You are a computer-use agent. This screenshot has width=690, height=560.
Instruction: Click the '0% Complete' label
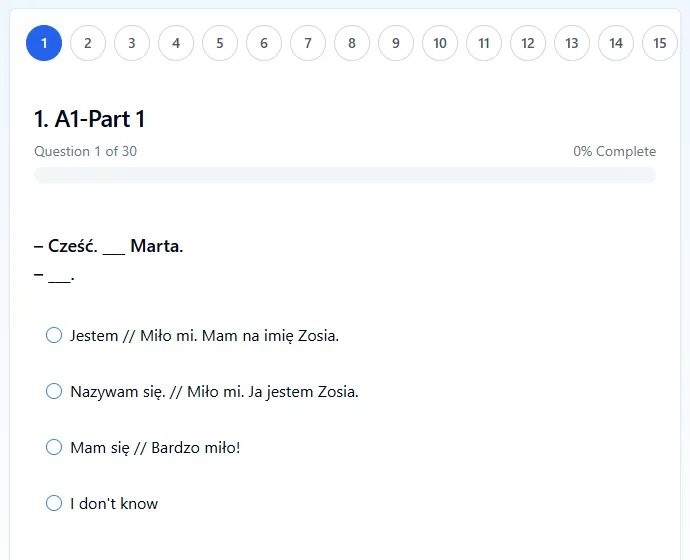614,151
